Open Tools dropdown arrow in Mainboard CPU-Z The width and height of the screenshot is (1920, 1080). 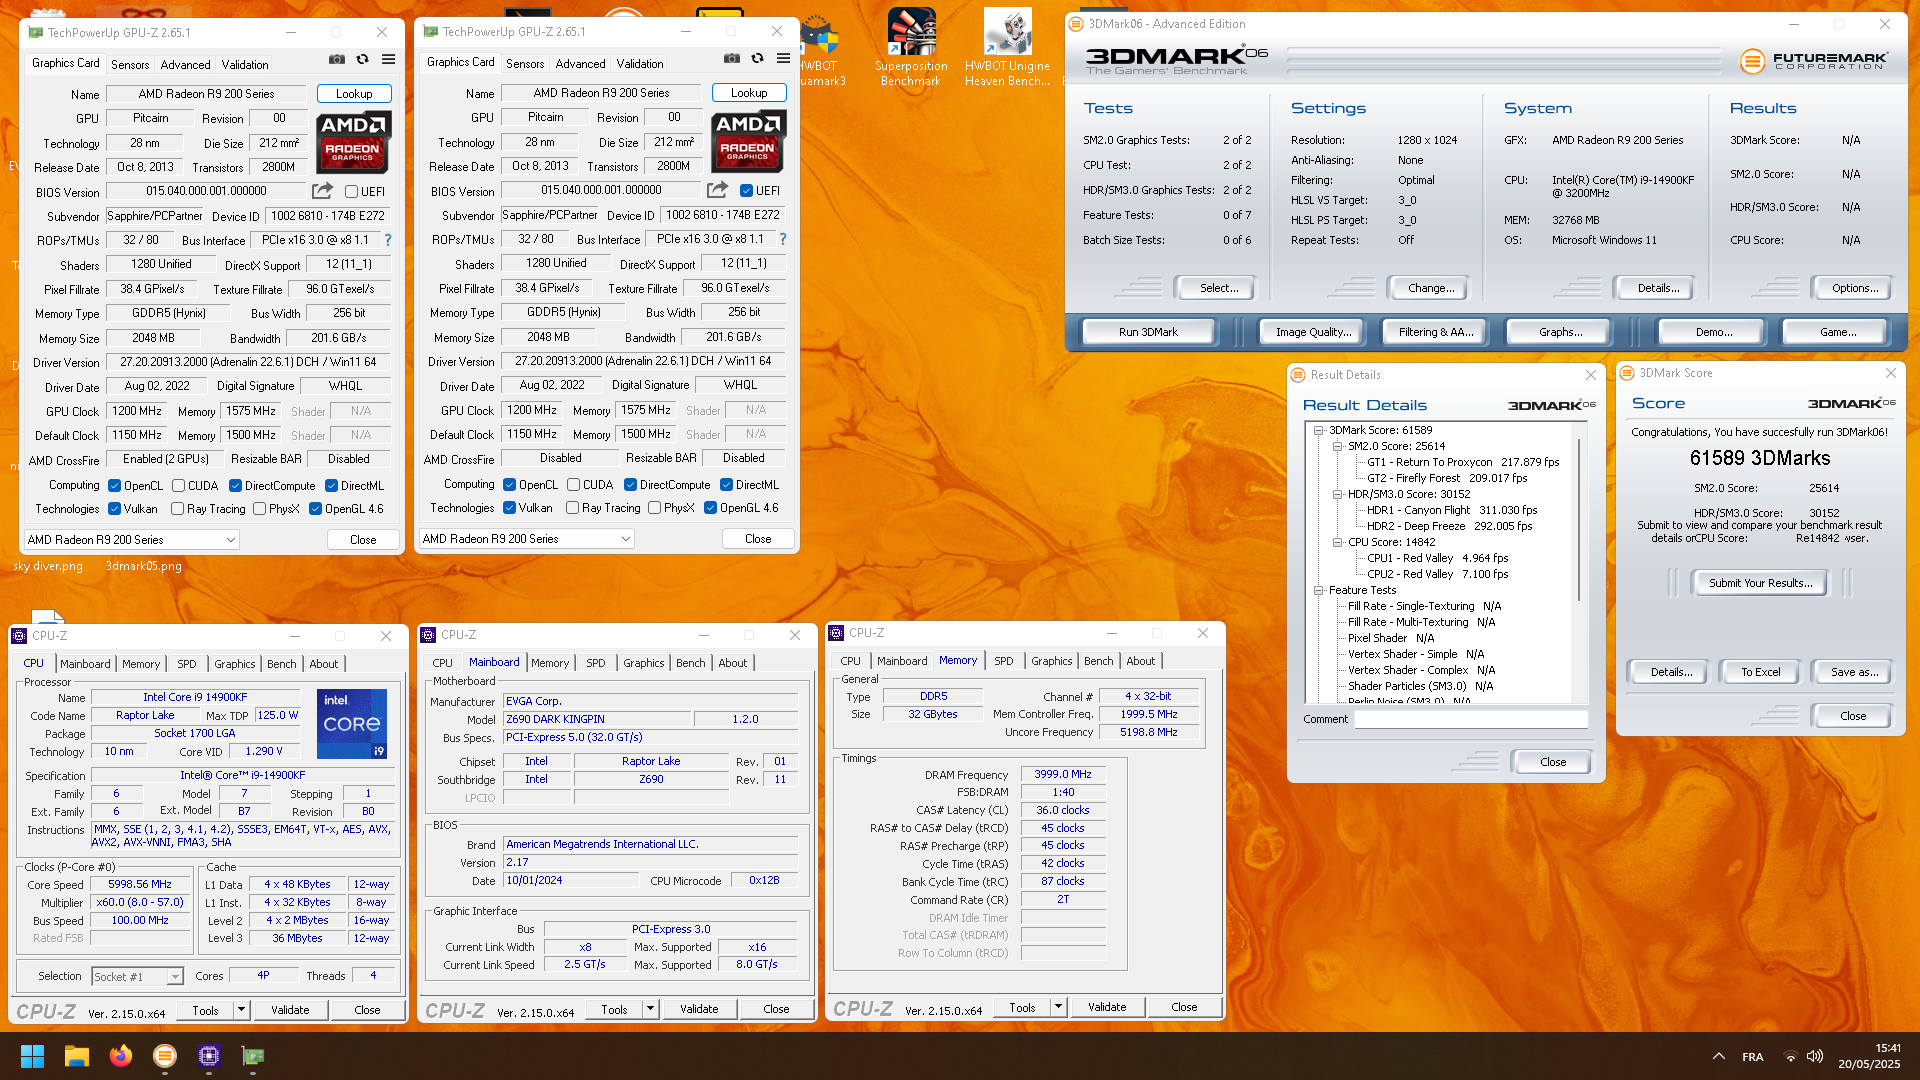coord(650,1009)
